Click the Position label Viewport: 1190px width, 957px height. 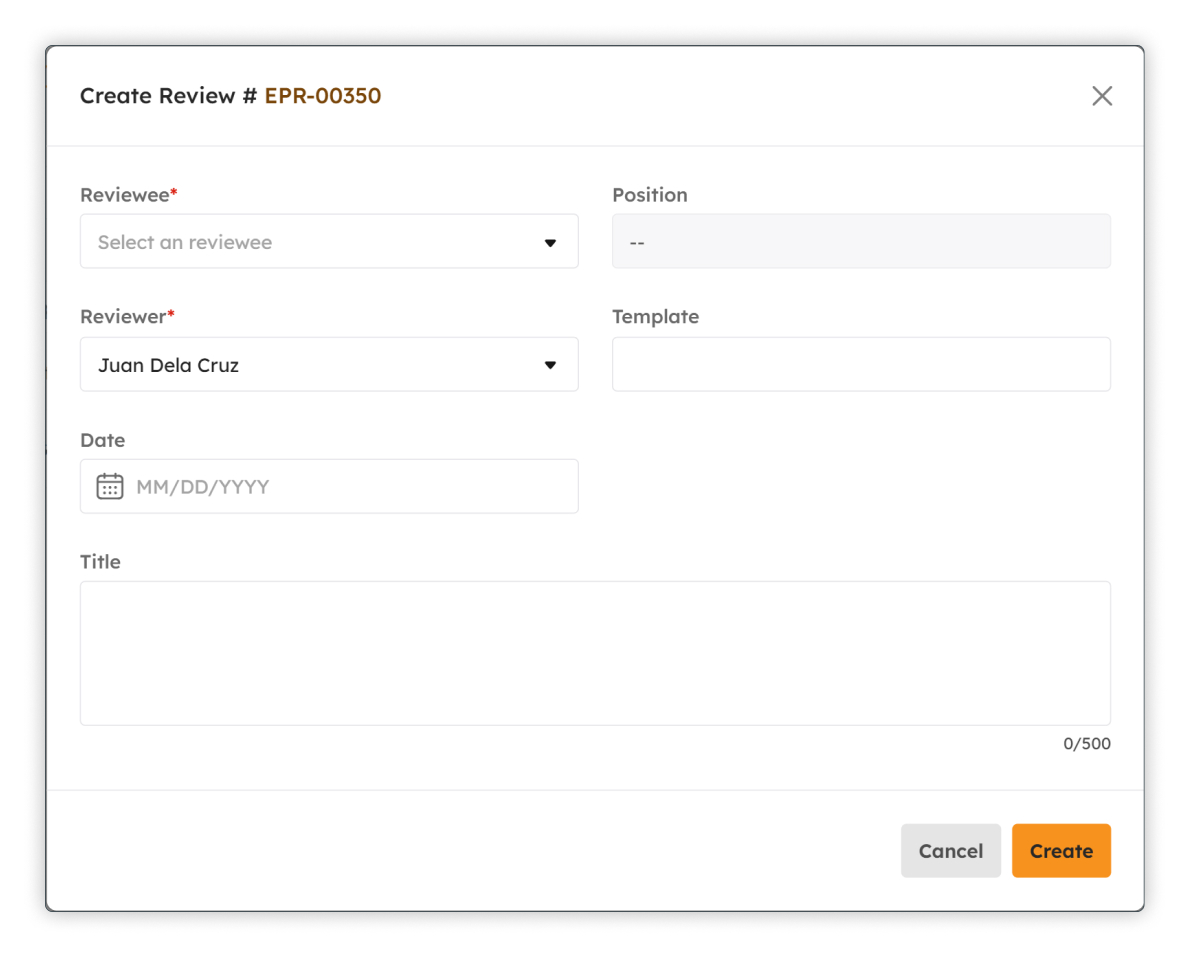(650, 195)
